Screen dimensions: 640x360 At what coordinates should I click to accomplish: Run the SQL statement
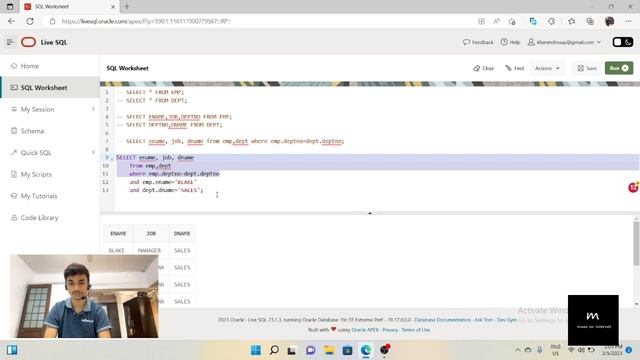pos(619,68)
